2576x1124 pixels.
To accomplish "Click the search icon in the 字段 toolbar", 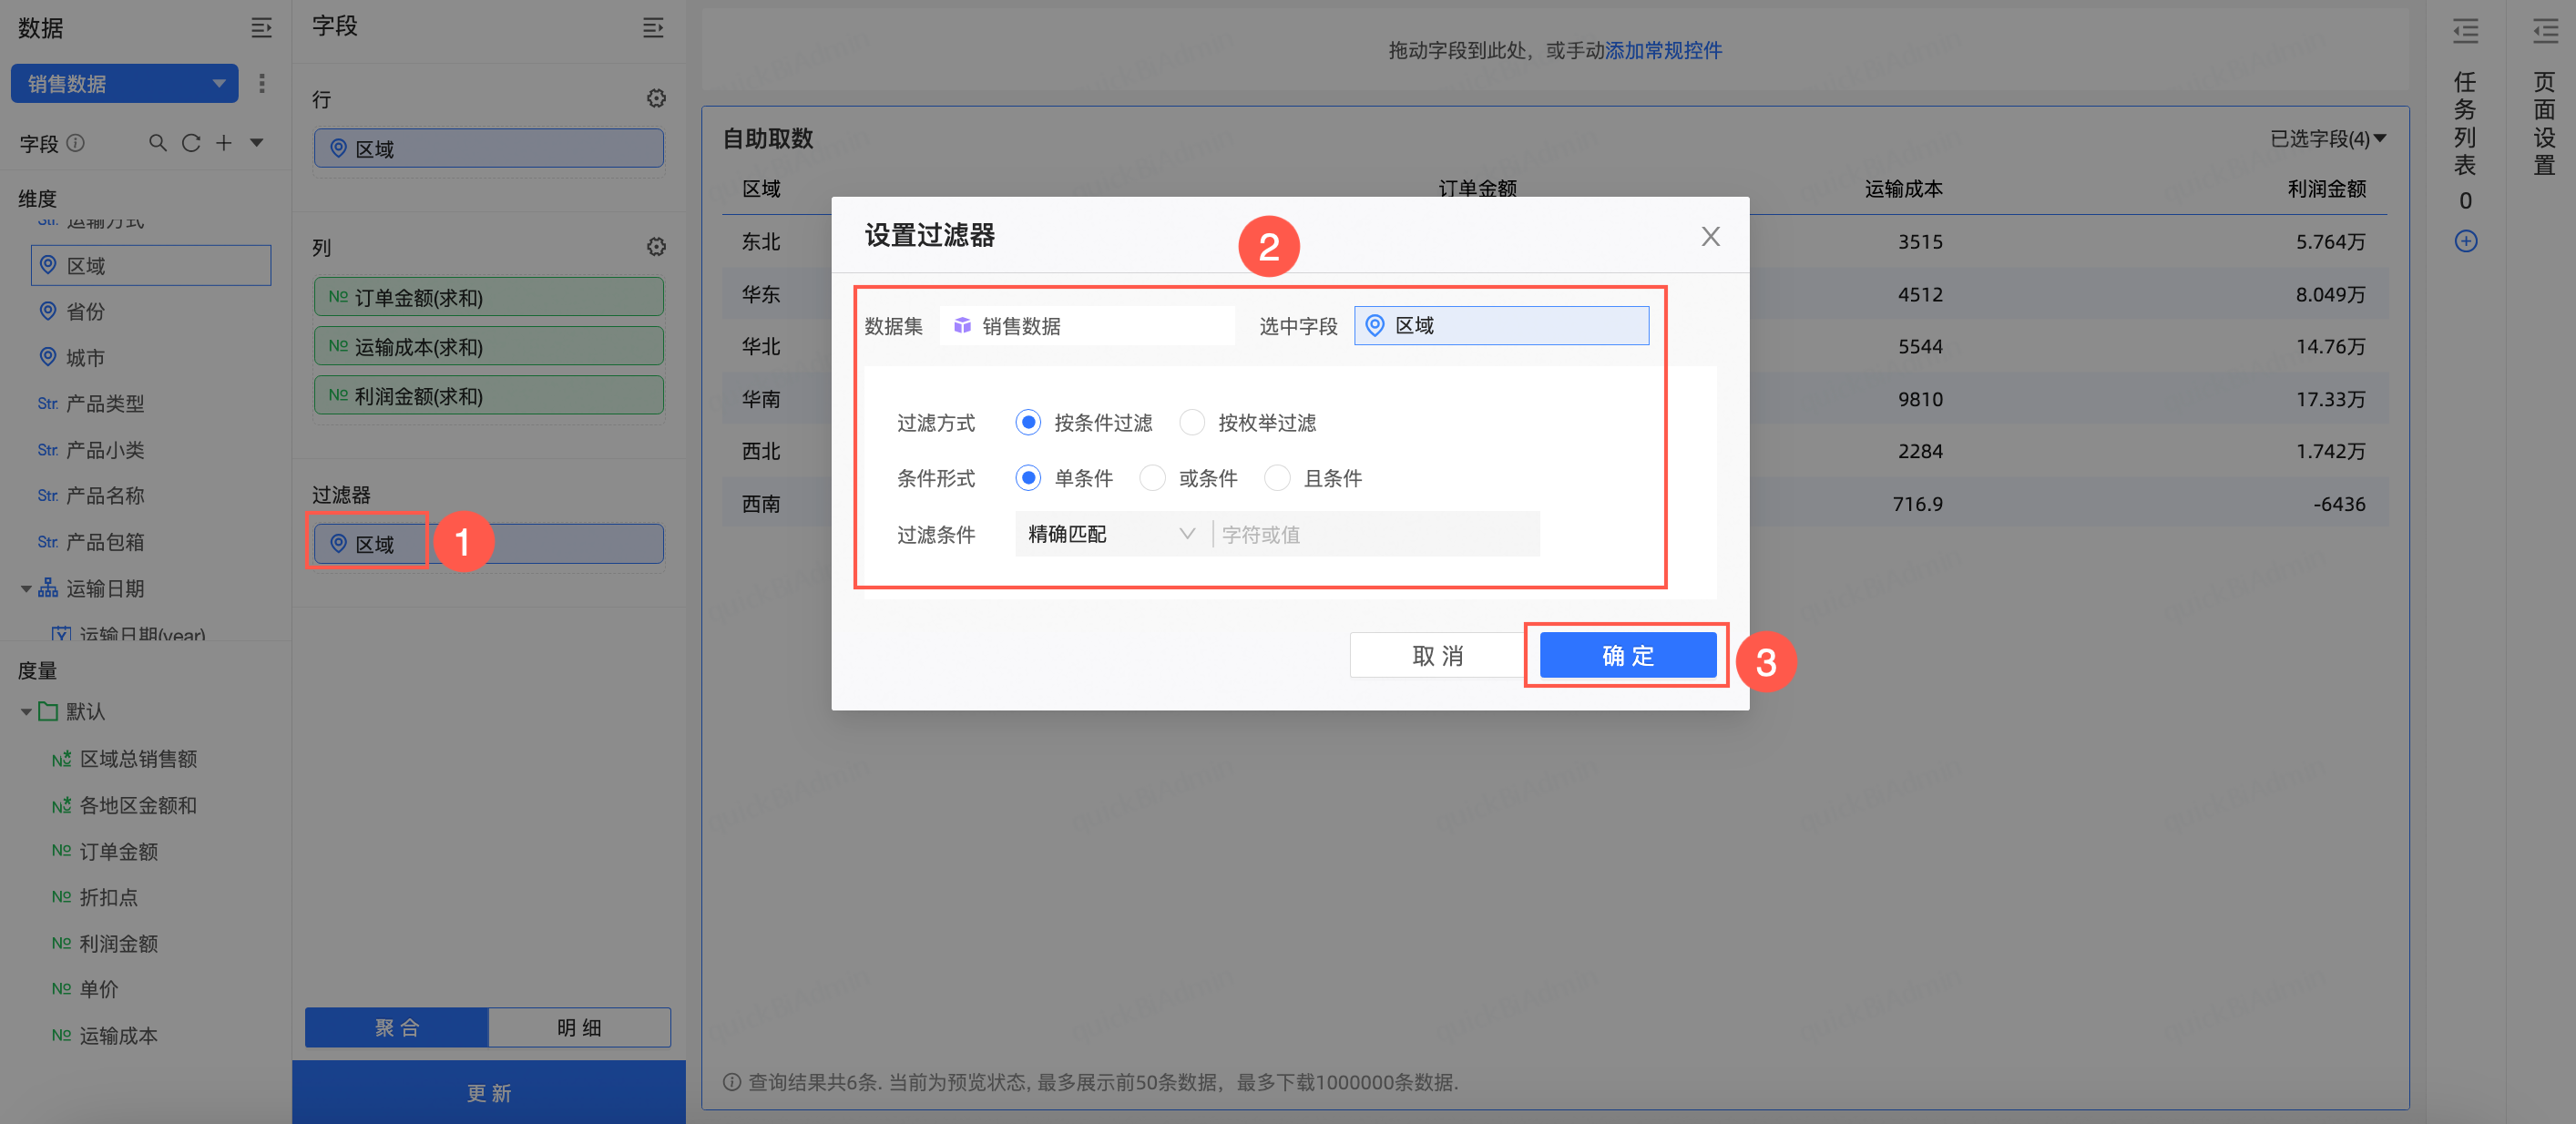I will [x=157, y=143].
